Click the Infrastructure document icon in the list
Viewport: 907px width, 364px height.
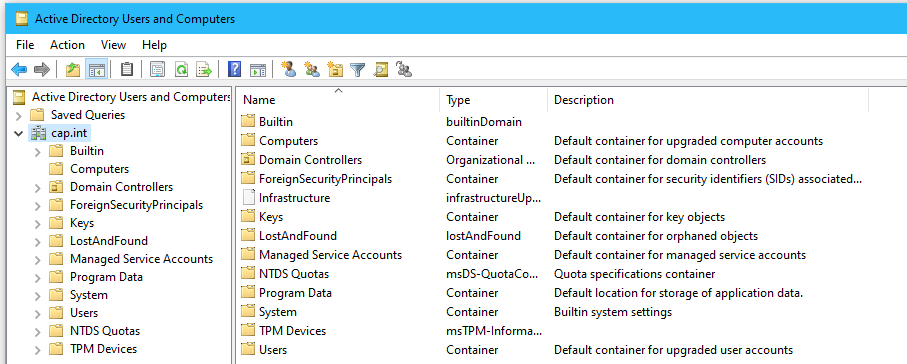point(248,198)
